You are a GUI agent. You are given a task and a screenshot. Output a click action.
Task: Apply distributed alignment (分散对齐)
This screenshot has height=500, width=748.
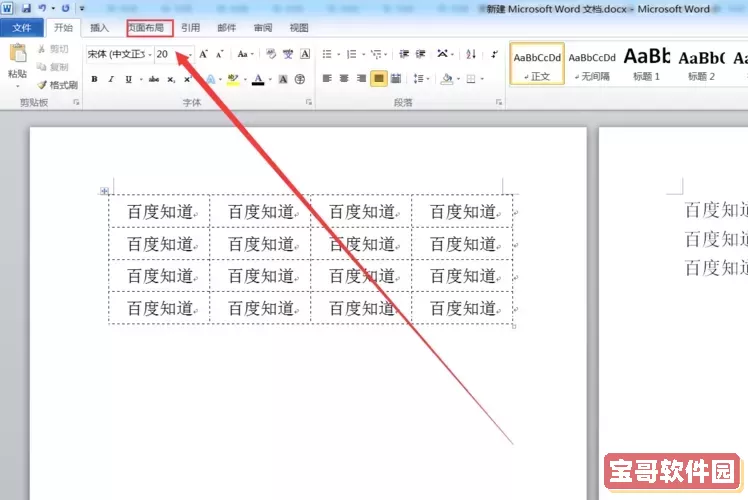tap(396, 78)
